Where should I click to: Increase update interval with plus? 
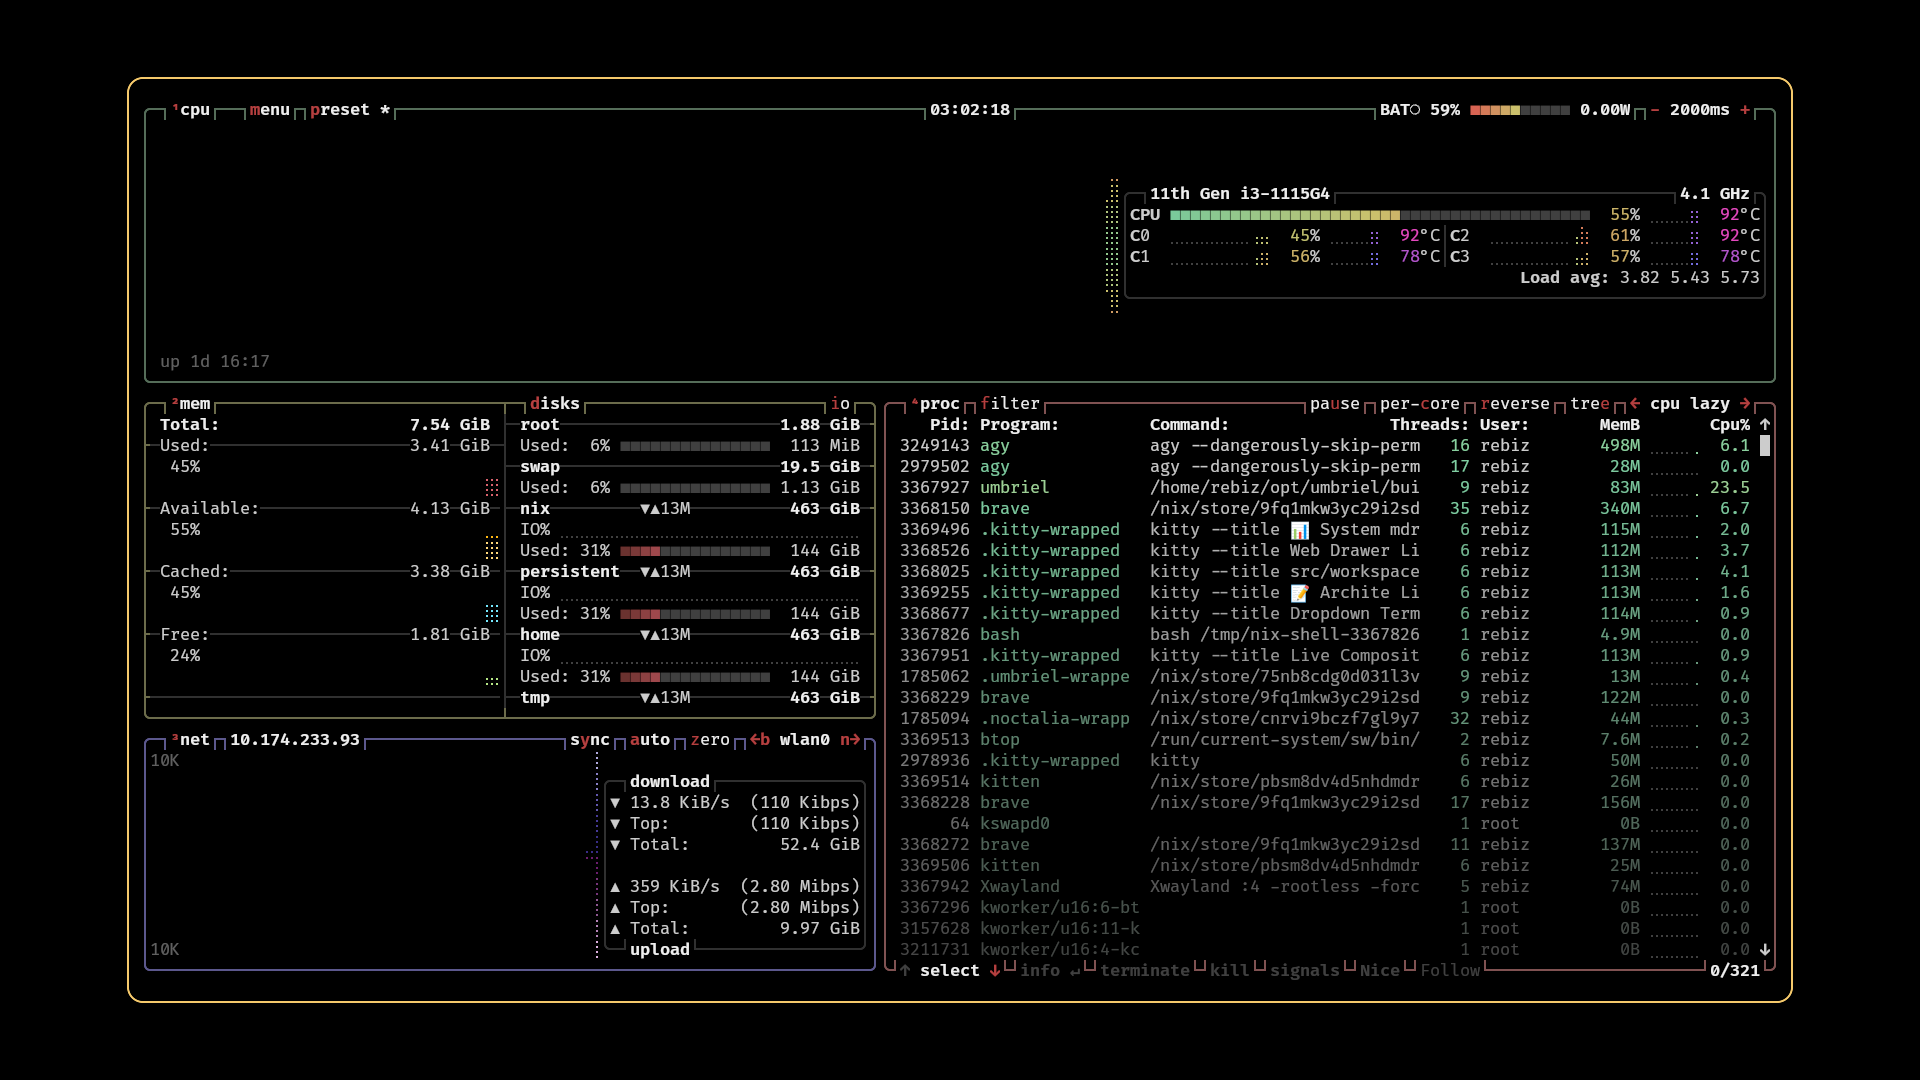point(1745,110)
